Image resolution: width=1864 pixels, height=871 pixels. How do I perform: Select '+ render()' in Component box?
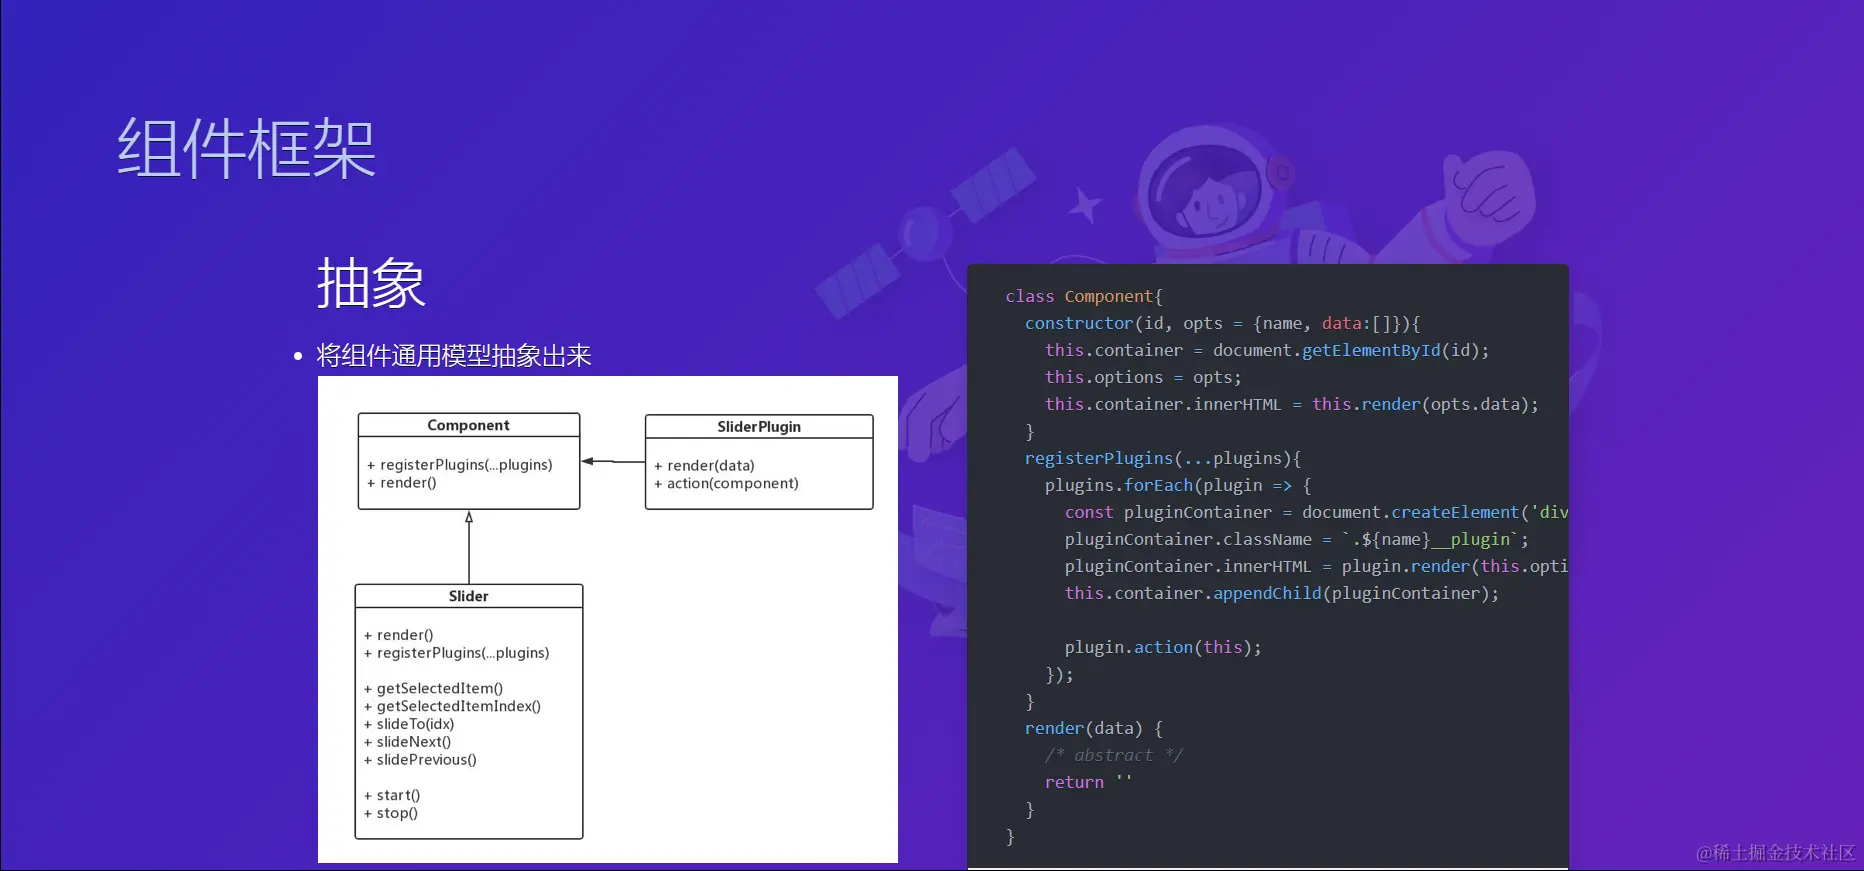[x=402, y=483]
